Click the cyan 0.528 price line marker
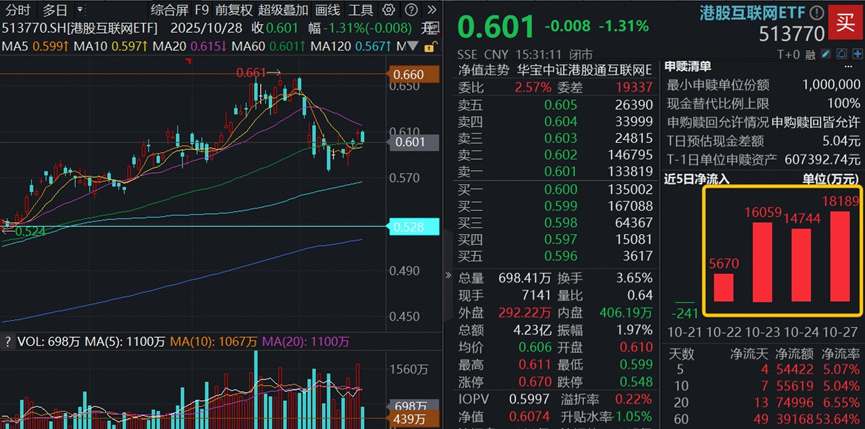 [413, 227]
